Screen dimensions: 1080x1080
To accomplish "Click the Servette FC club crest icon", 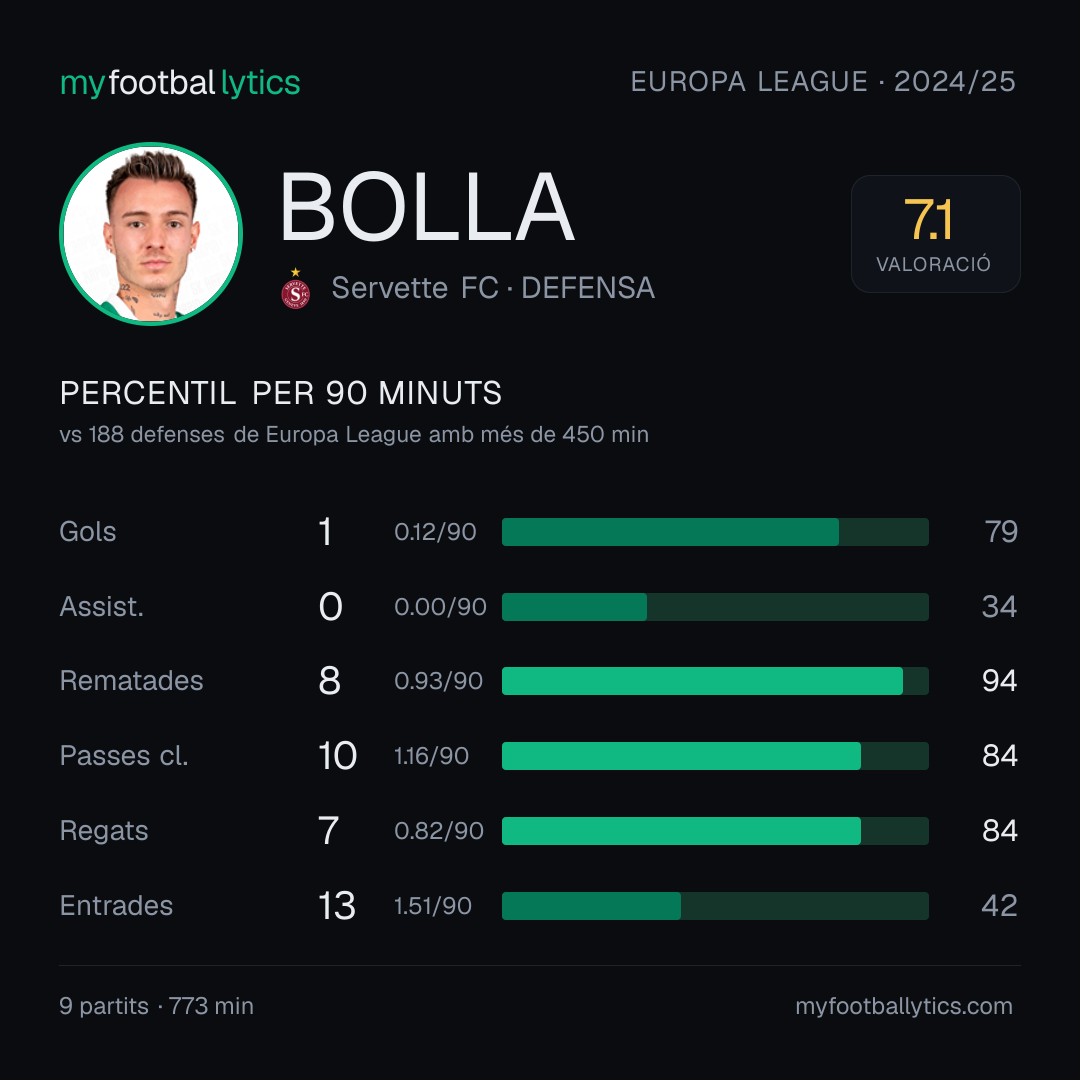I will [x=295, y=289].
